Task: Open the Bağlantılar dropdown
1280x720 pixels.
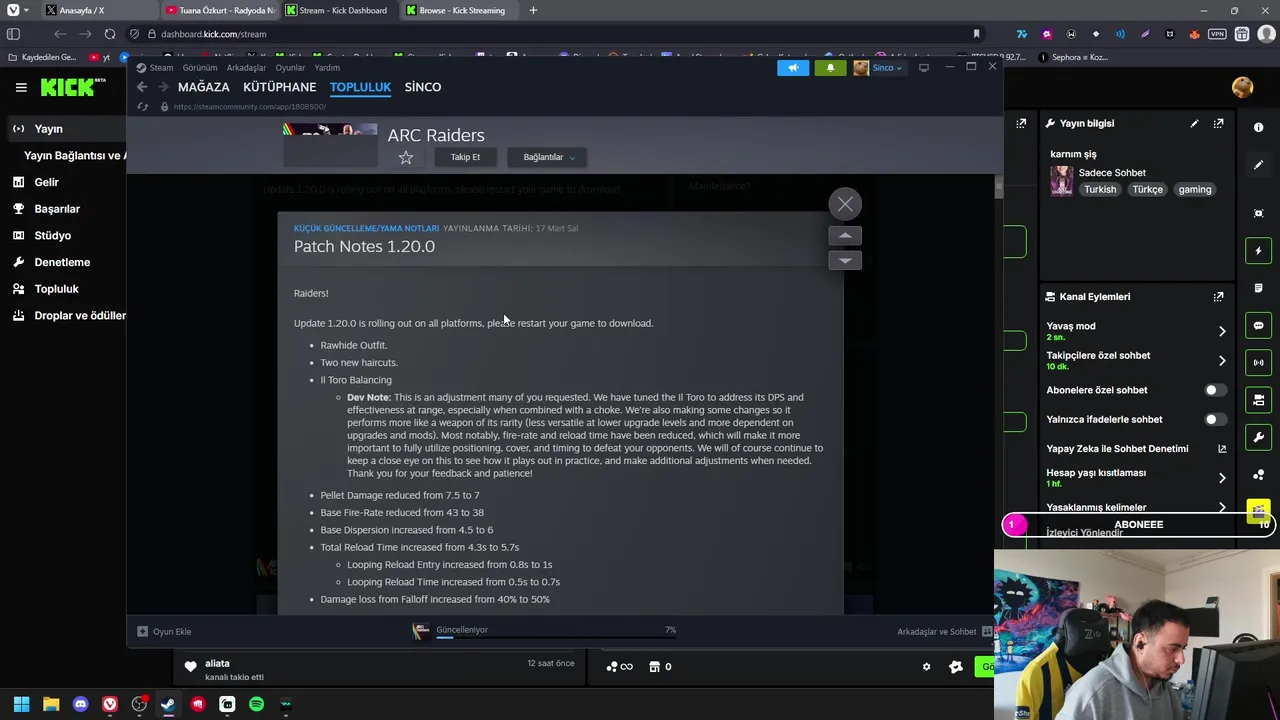Action: pyautogui.click(x=548, y=157)
